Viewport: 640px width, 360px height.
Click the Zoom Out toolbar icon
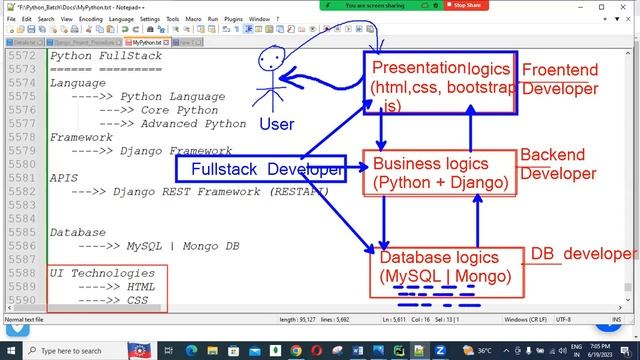click(187, 29)
